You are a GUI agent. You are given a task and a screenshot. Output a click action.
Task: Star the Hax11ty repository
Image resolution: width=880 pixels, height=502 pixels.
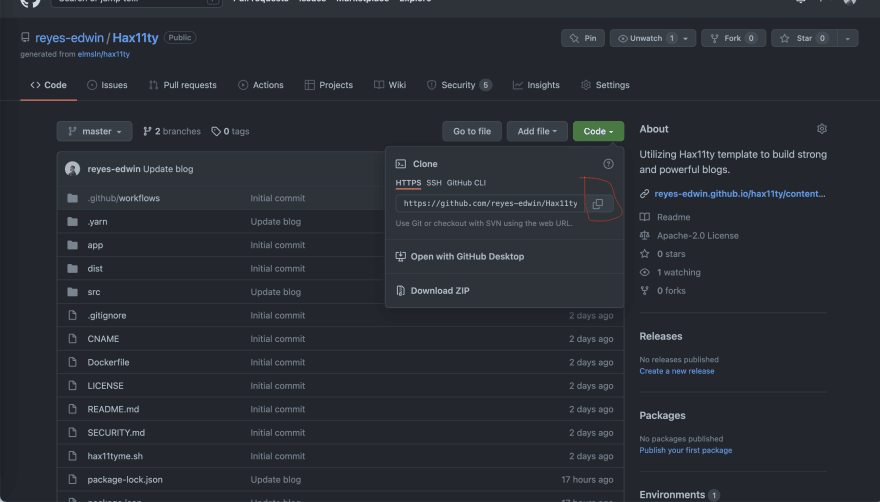tap(804, 38)
